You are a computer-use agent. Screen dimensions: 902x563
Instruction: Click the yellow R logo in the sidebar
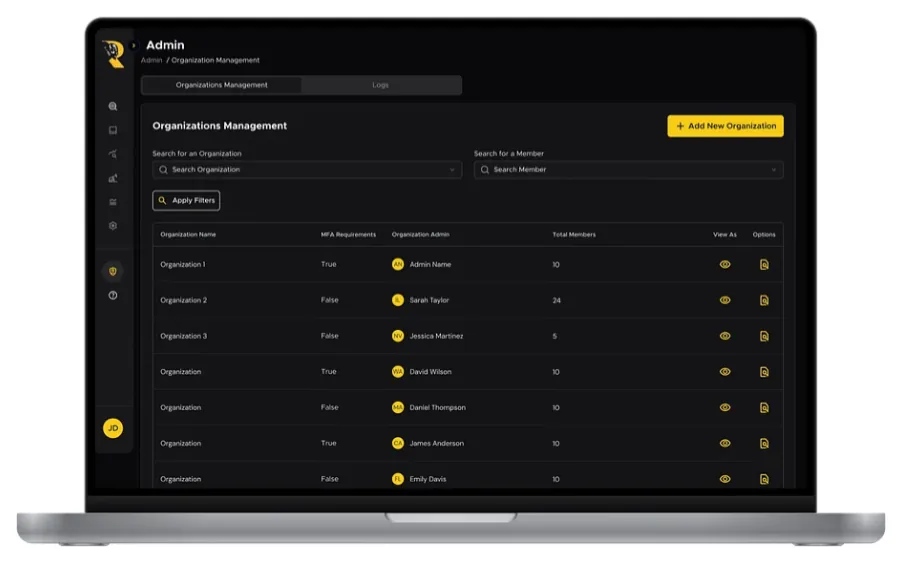point(114,54)
